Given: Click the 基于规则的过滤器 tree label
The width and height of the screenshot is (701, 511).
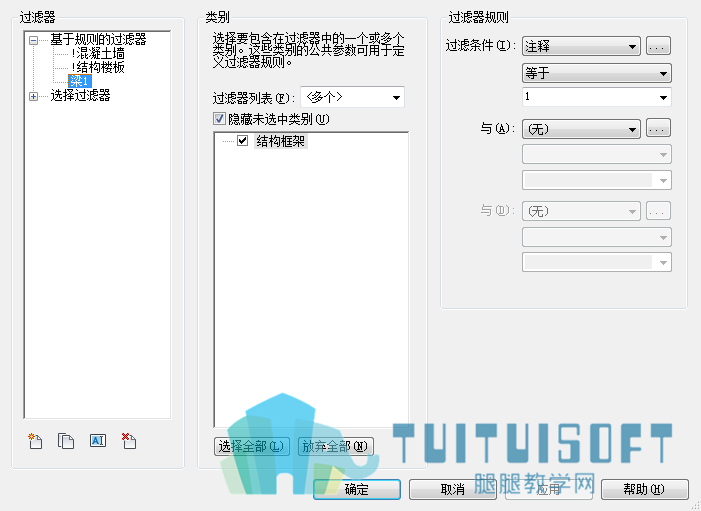Looking at the screenshot, I should click(x=98, y=39).
